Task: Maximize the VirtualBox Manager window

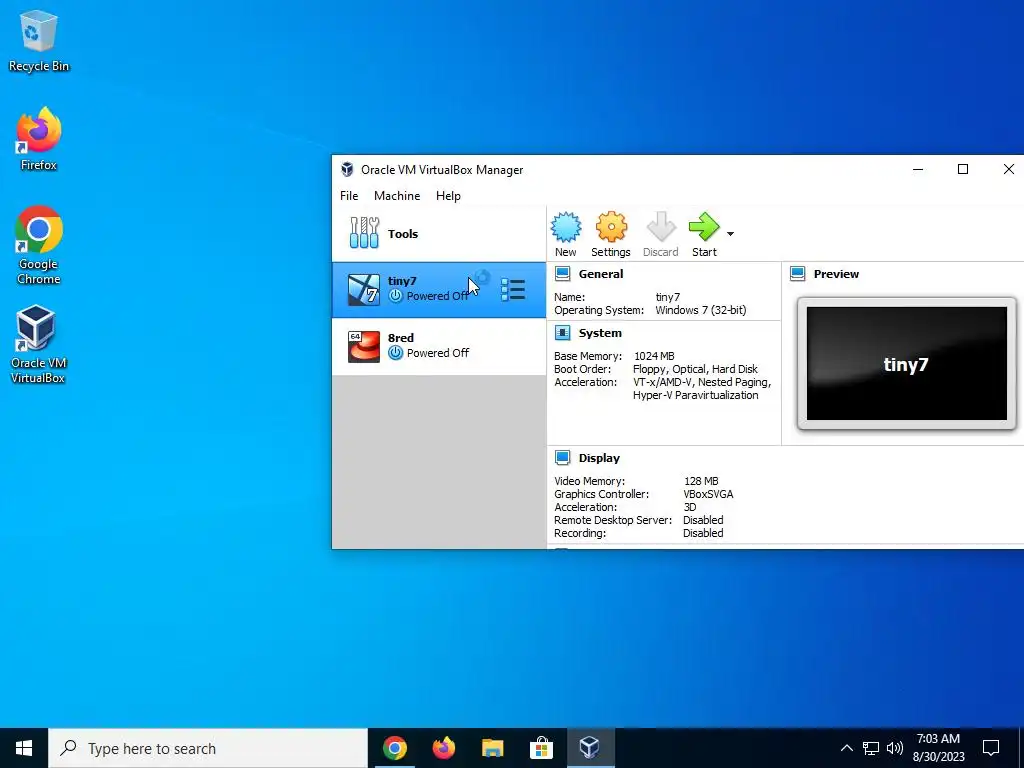Action: (x=963, y=170)
